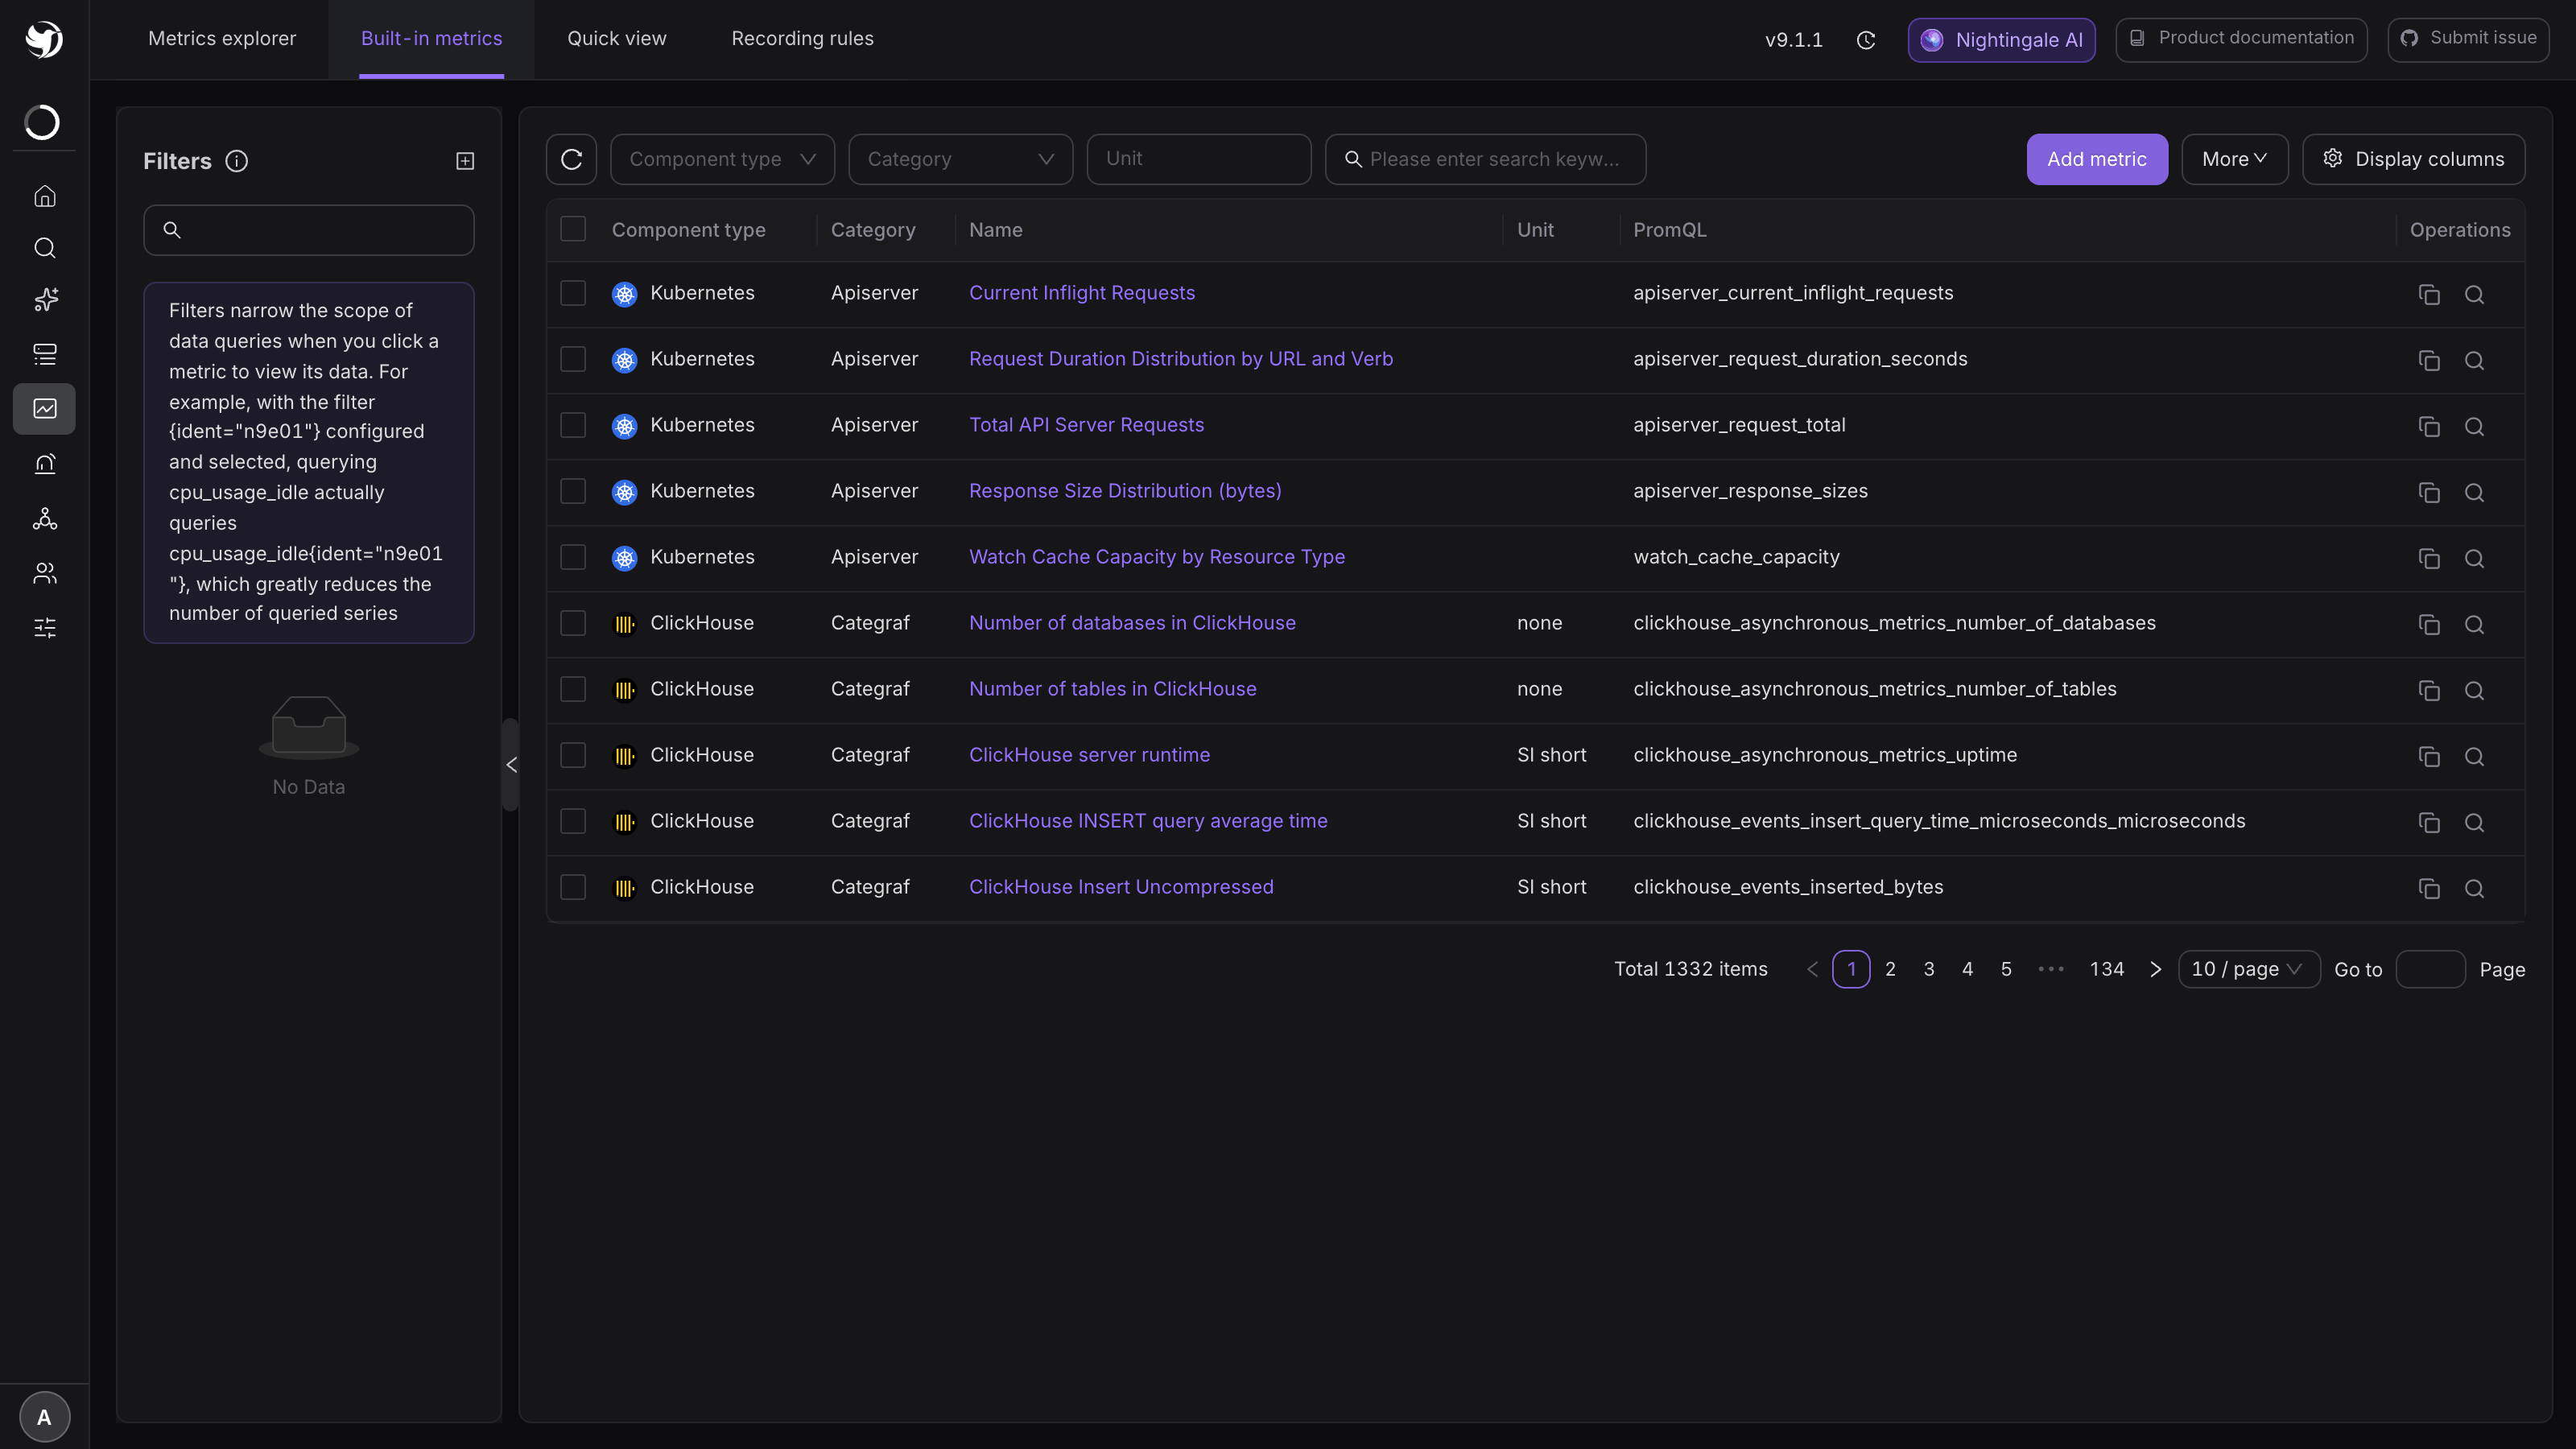Explore the apiserver_request_total metric with magnifier icon
This screenshot has height=1449, width=2576.
(2474, 426)
